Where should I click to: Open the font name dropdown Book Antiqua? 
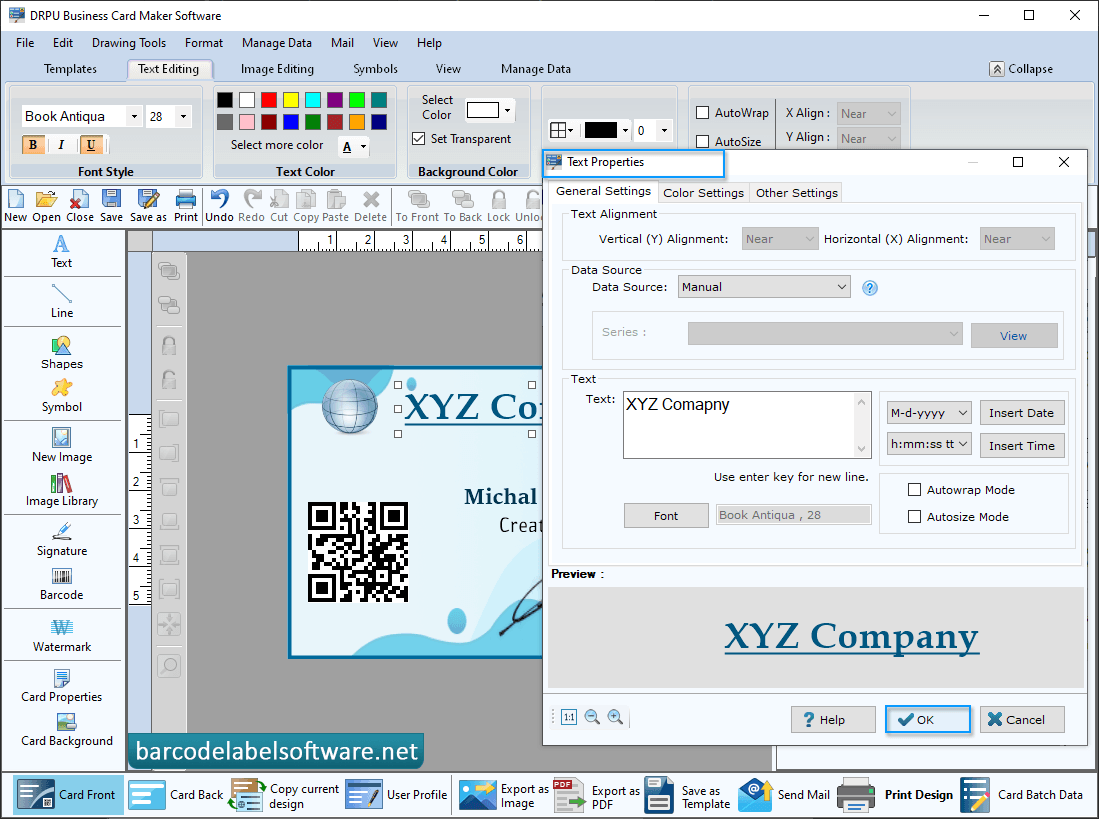(134, 116)
